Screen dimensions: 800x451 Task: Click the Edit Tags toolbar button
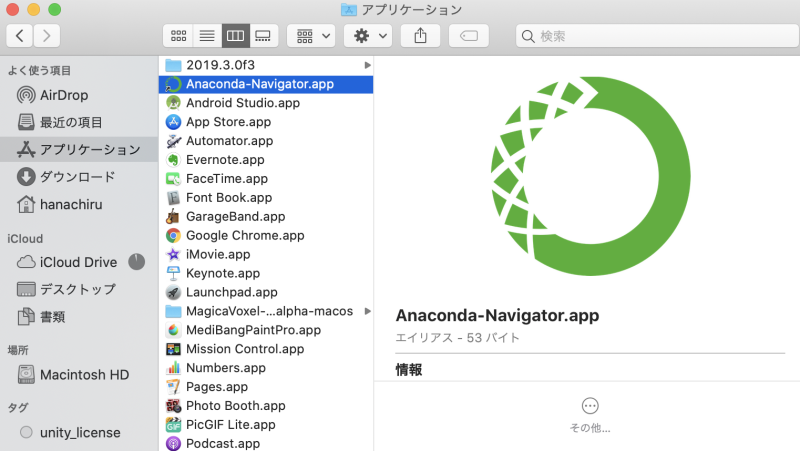pos(469,36)
